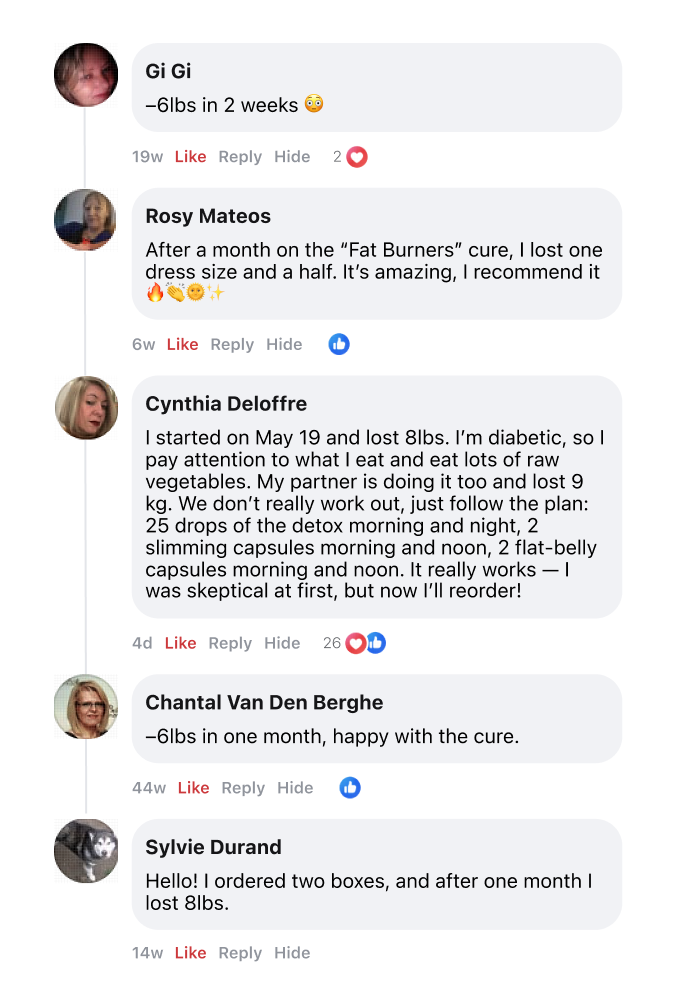Open Rosy Mateos' profile avatar
The height and width of the screenshot is (1006, 677).
pos(86,219)
